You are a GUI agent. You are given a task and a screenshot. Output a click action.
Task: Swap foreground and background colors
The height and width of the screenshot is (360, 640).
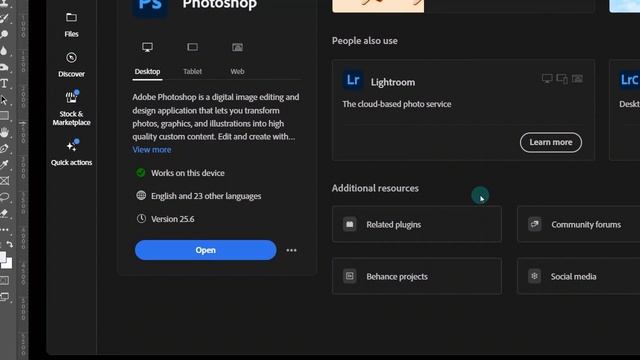pyautogui.click(x=9, y=244)
